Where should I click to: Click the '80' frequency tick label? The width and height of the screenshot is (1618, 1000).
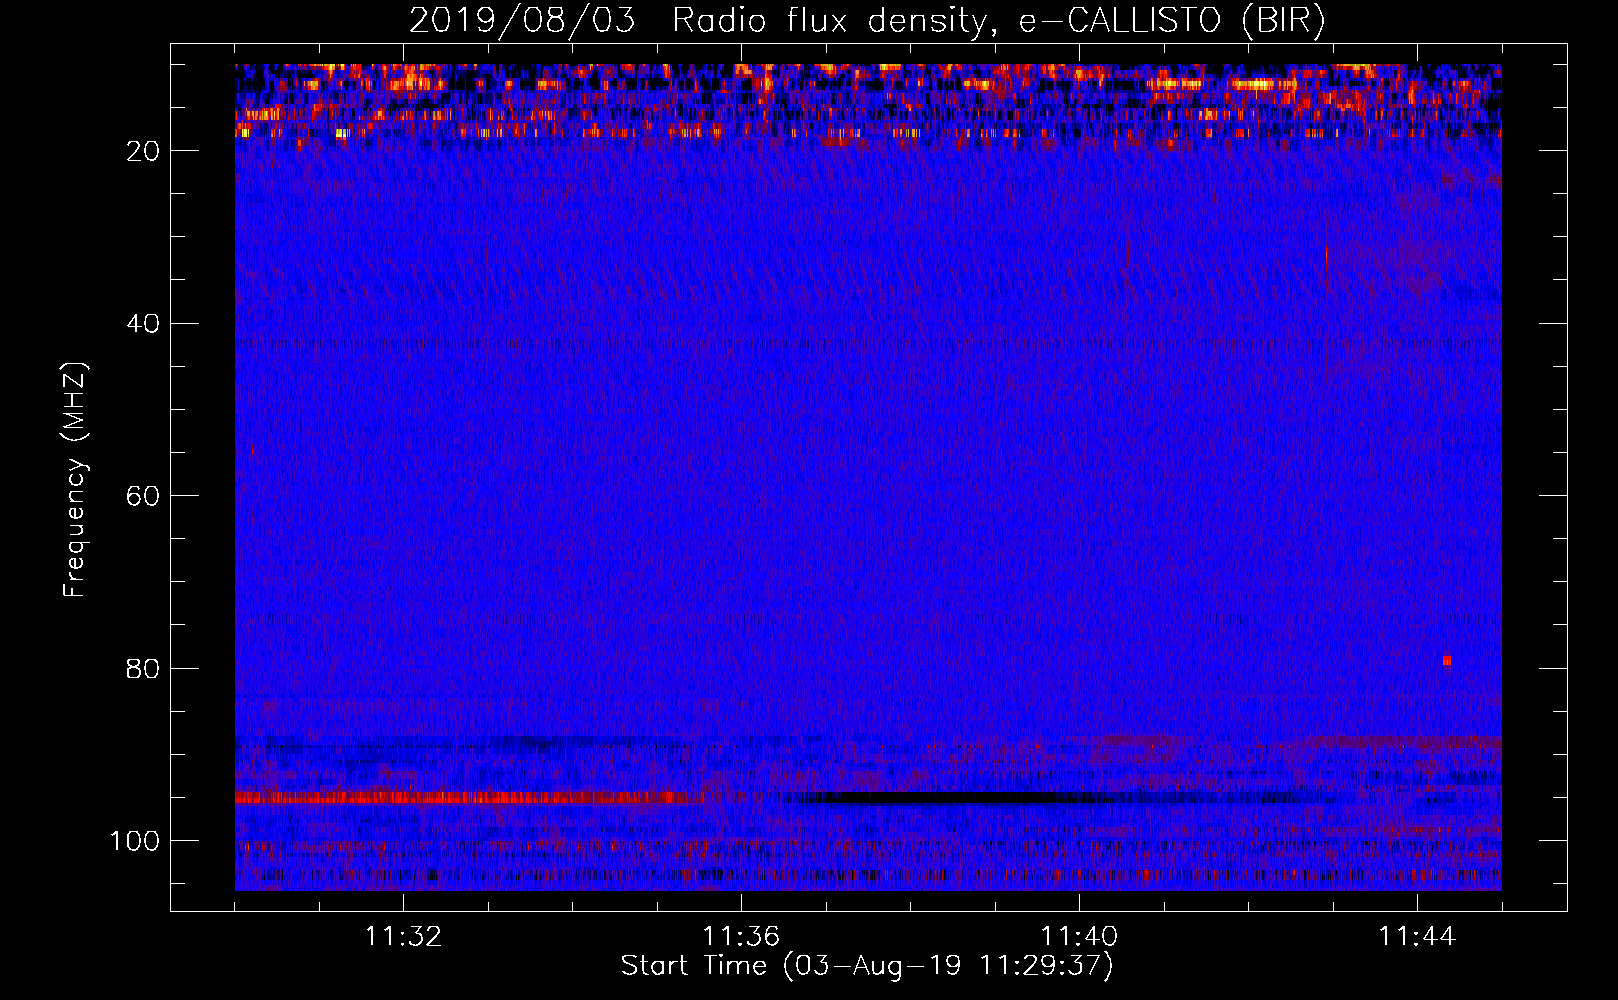(144, 668)
